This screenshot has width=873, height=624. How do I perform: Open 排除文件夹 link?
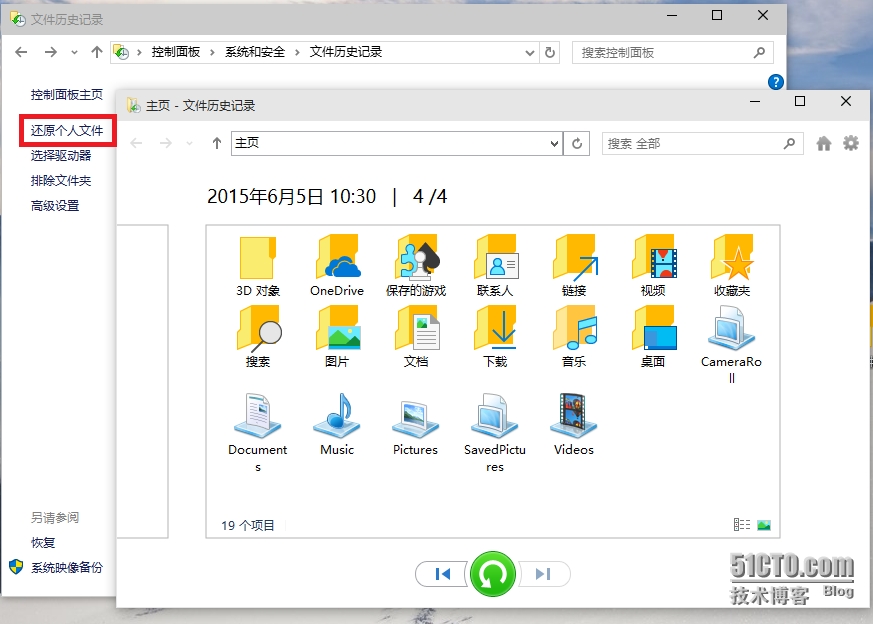61,180
